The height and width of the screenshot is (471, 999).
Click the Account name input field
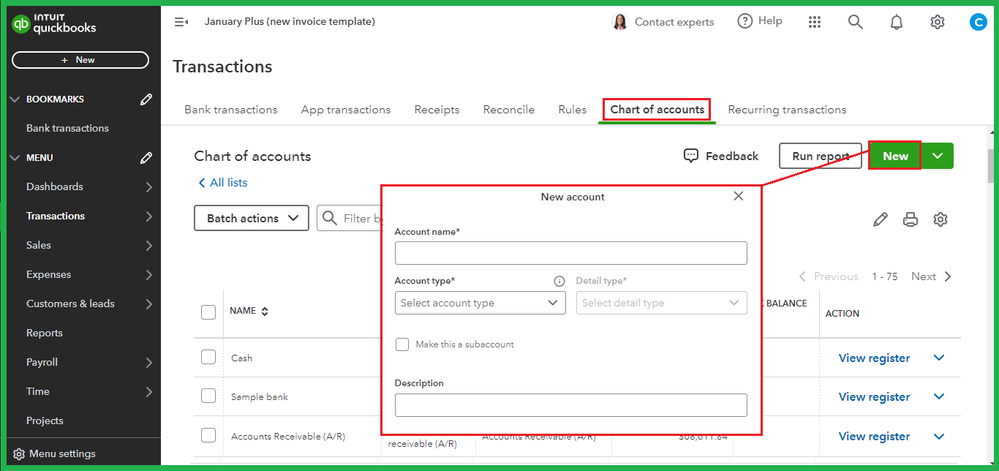(x=571, y=253)
